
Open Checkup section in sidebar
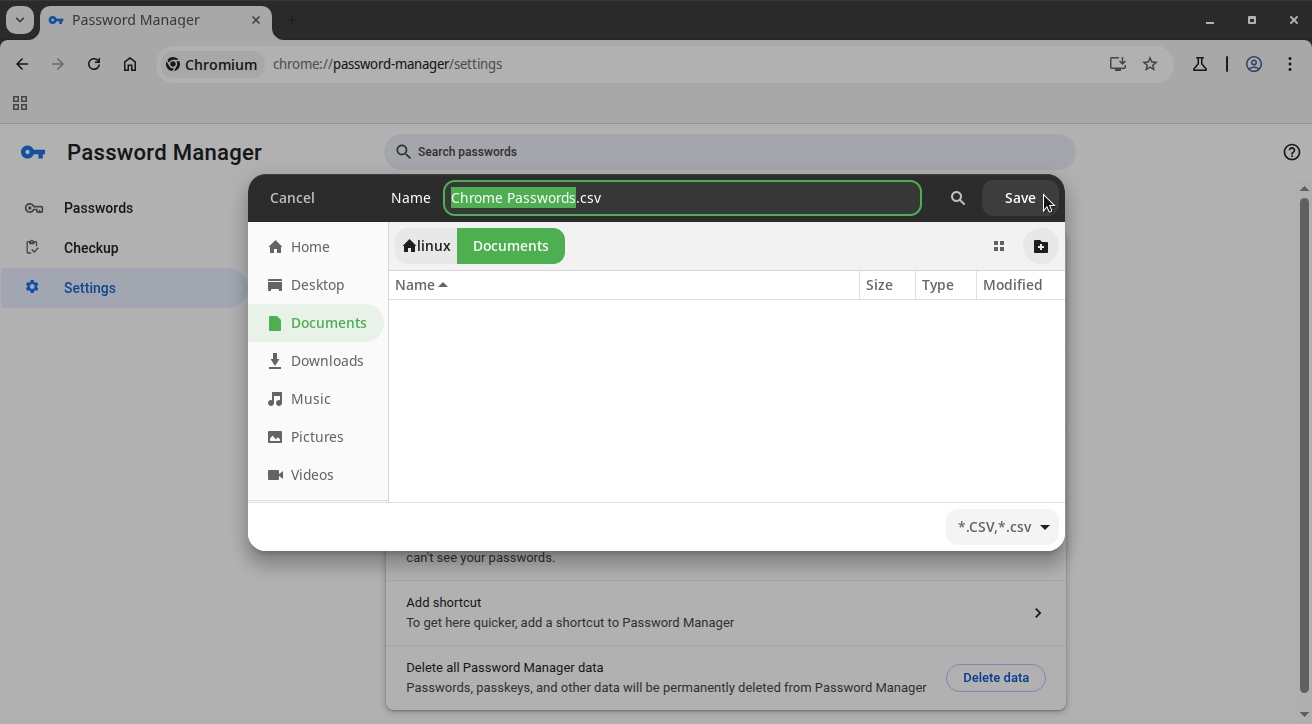click(x=123, y=248)
